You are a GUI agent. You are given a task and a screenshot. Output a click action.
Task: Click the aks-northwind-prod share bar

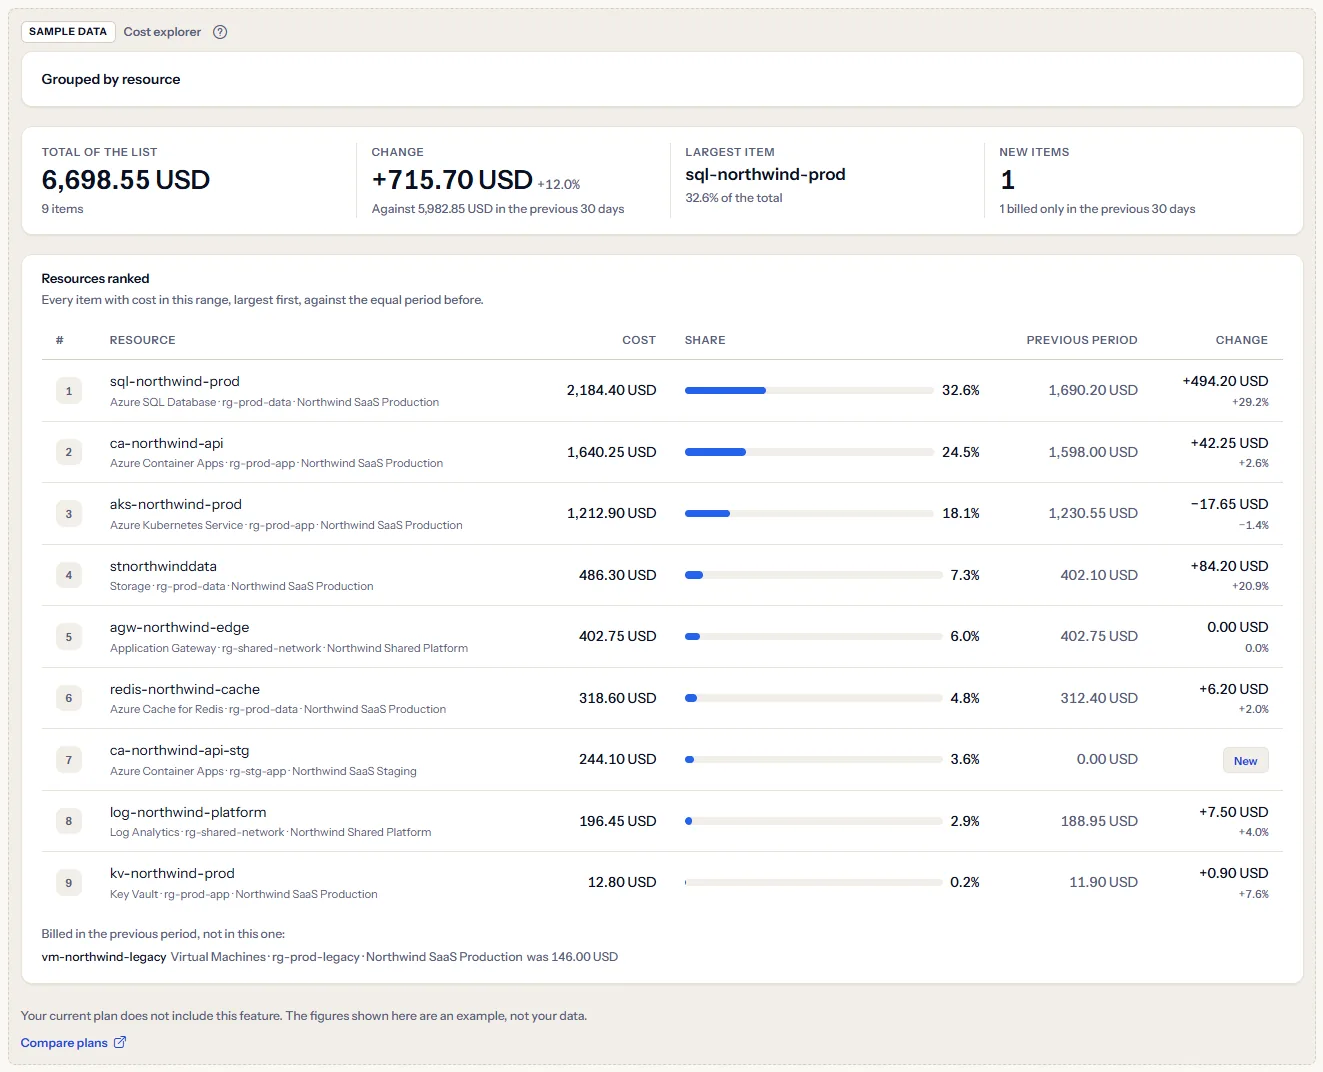(x=809, y=513)
